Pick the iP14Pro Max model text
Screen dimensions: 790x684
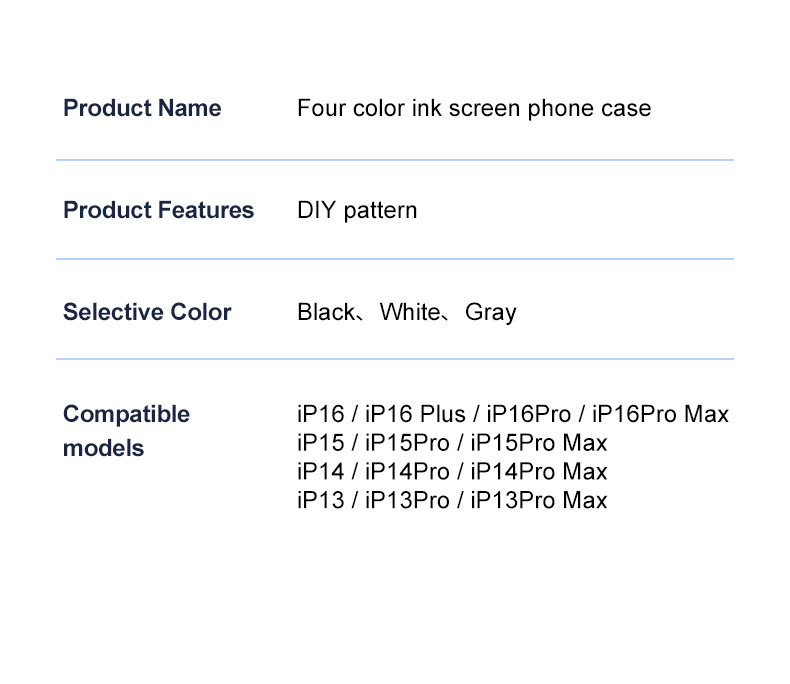tap(539, 471)
